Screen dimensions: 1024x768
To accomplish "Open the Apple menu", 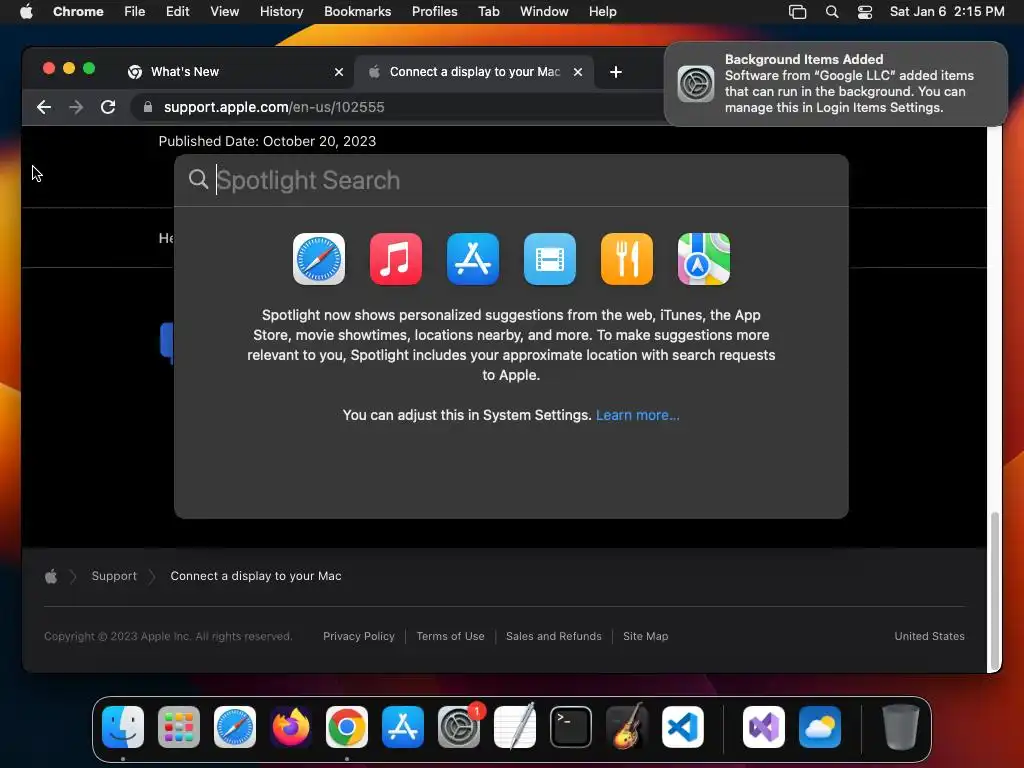I will coord(26,11).
